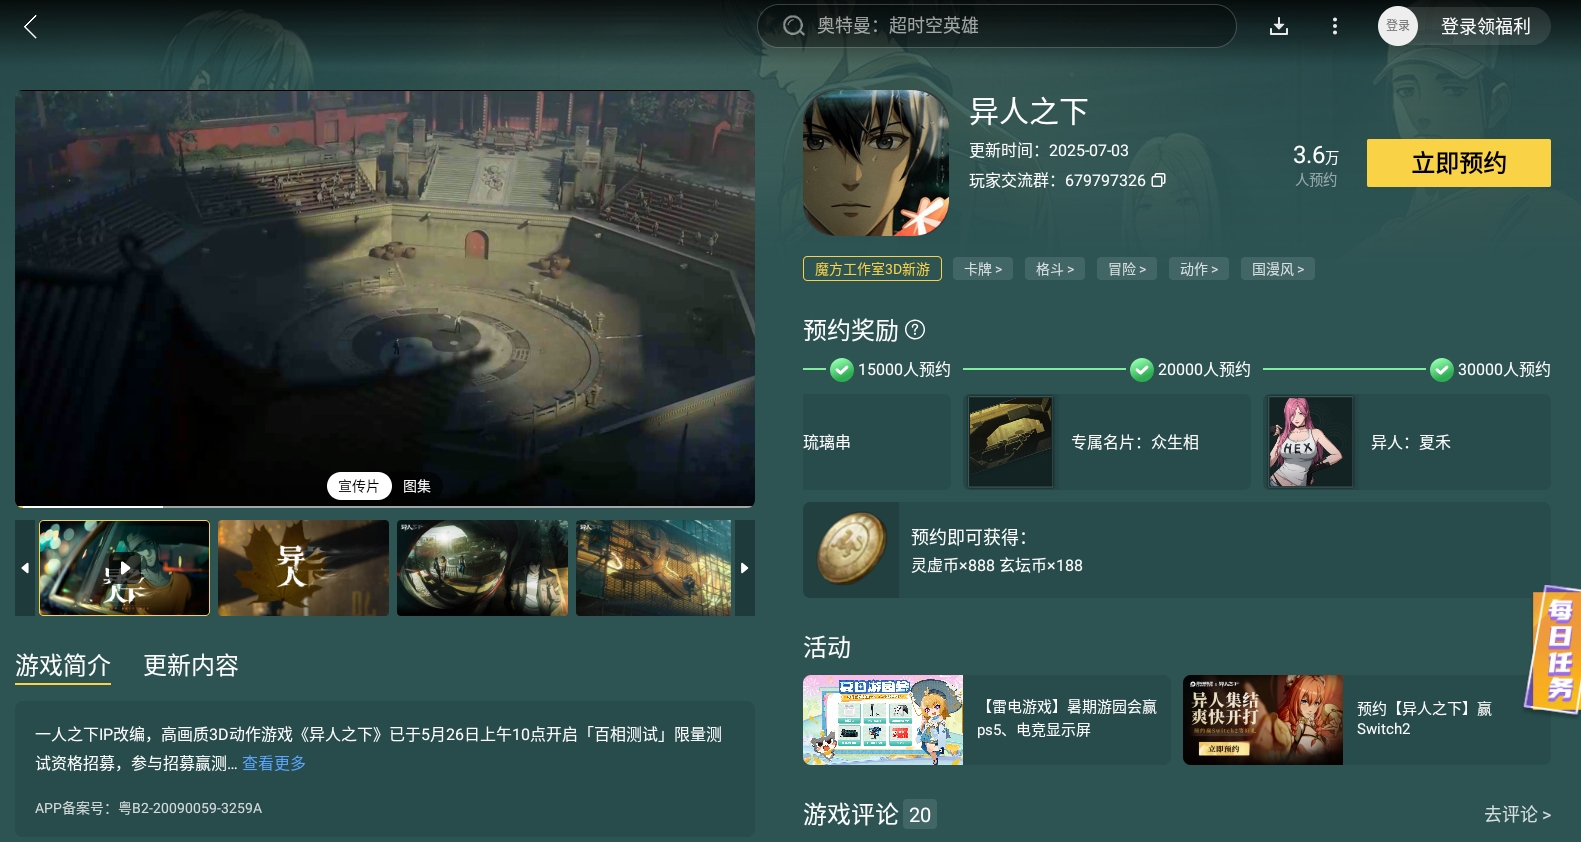1581x842 pixels.
Task: Switch media view to 宣传片
Action: 359,486
